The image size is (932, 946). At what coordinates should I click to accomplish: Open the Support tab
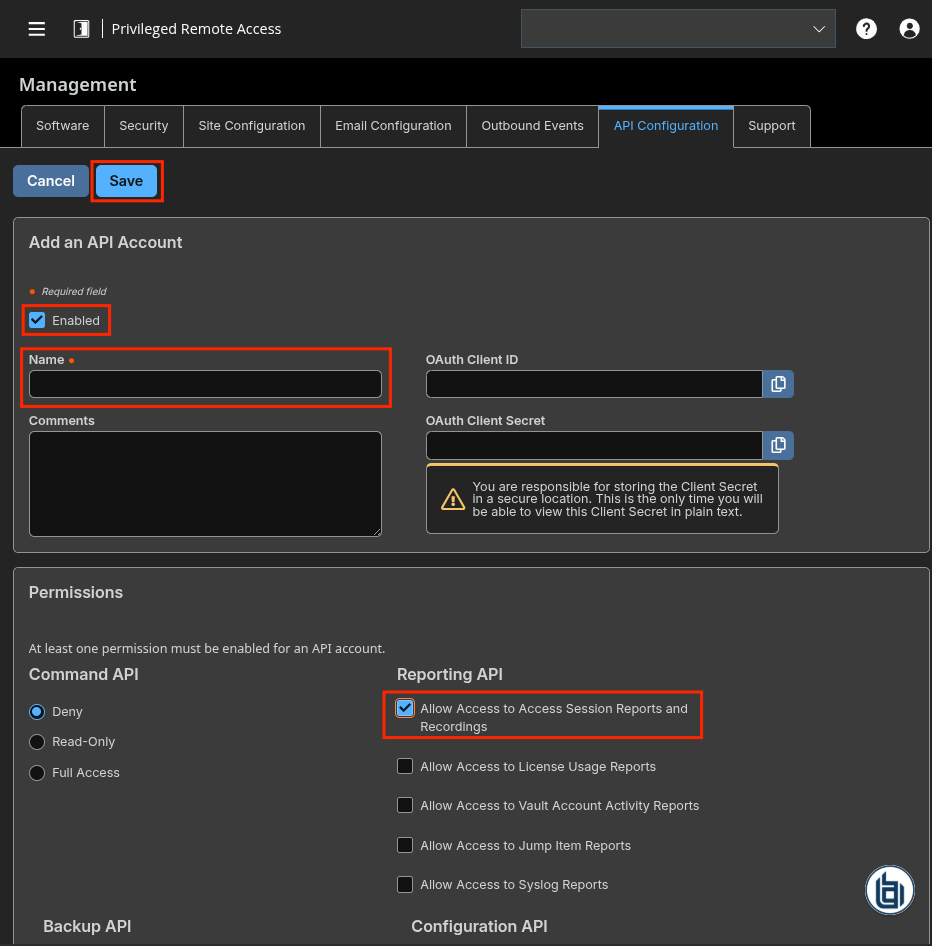click(772, 126)
